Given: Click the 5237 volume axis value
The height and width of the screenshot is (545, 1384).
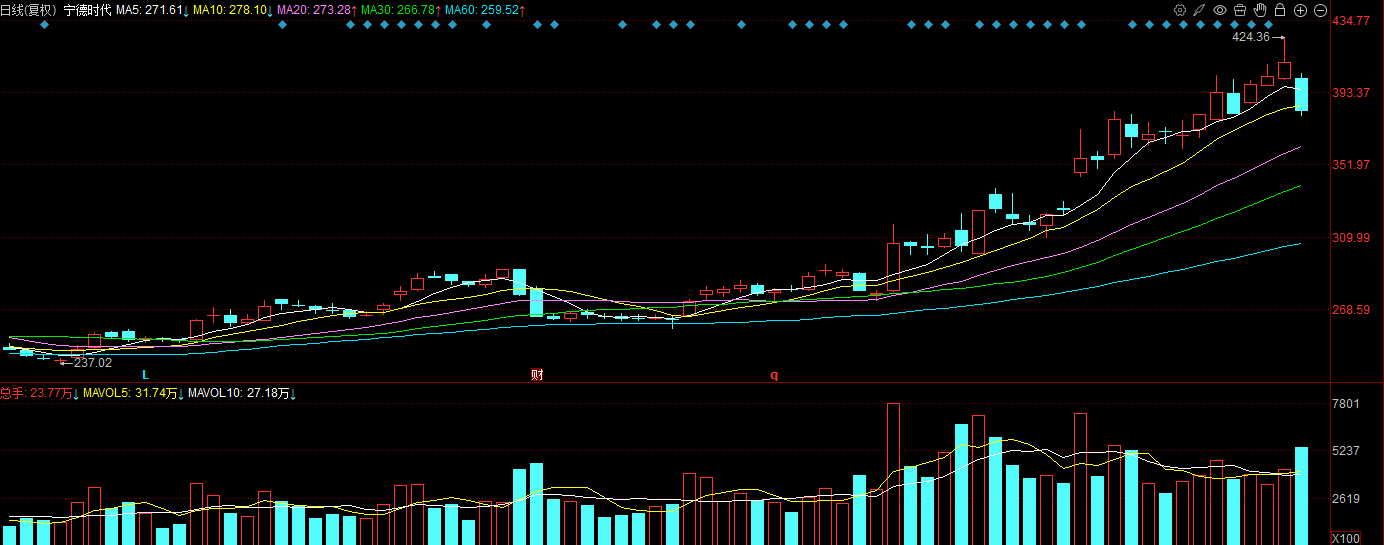Looking at the screenshot, I should coord(1346,451).
